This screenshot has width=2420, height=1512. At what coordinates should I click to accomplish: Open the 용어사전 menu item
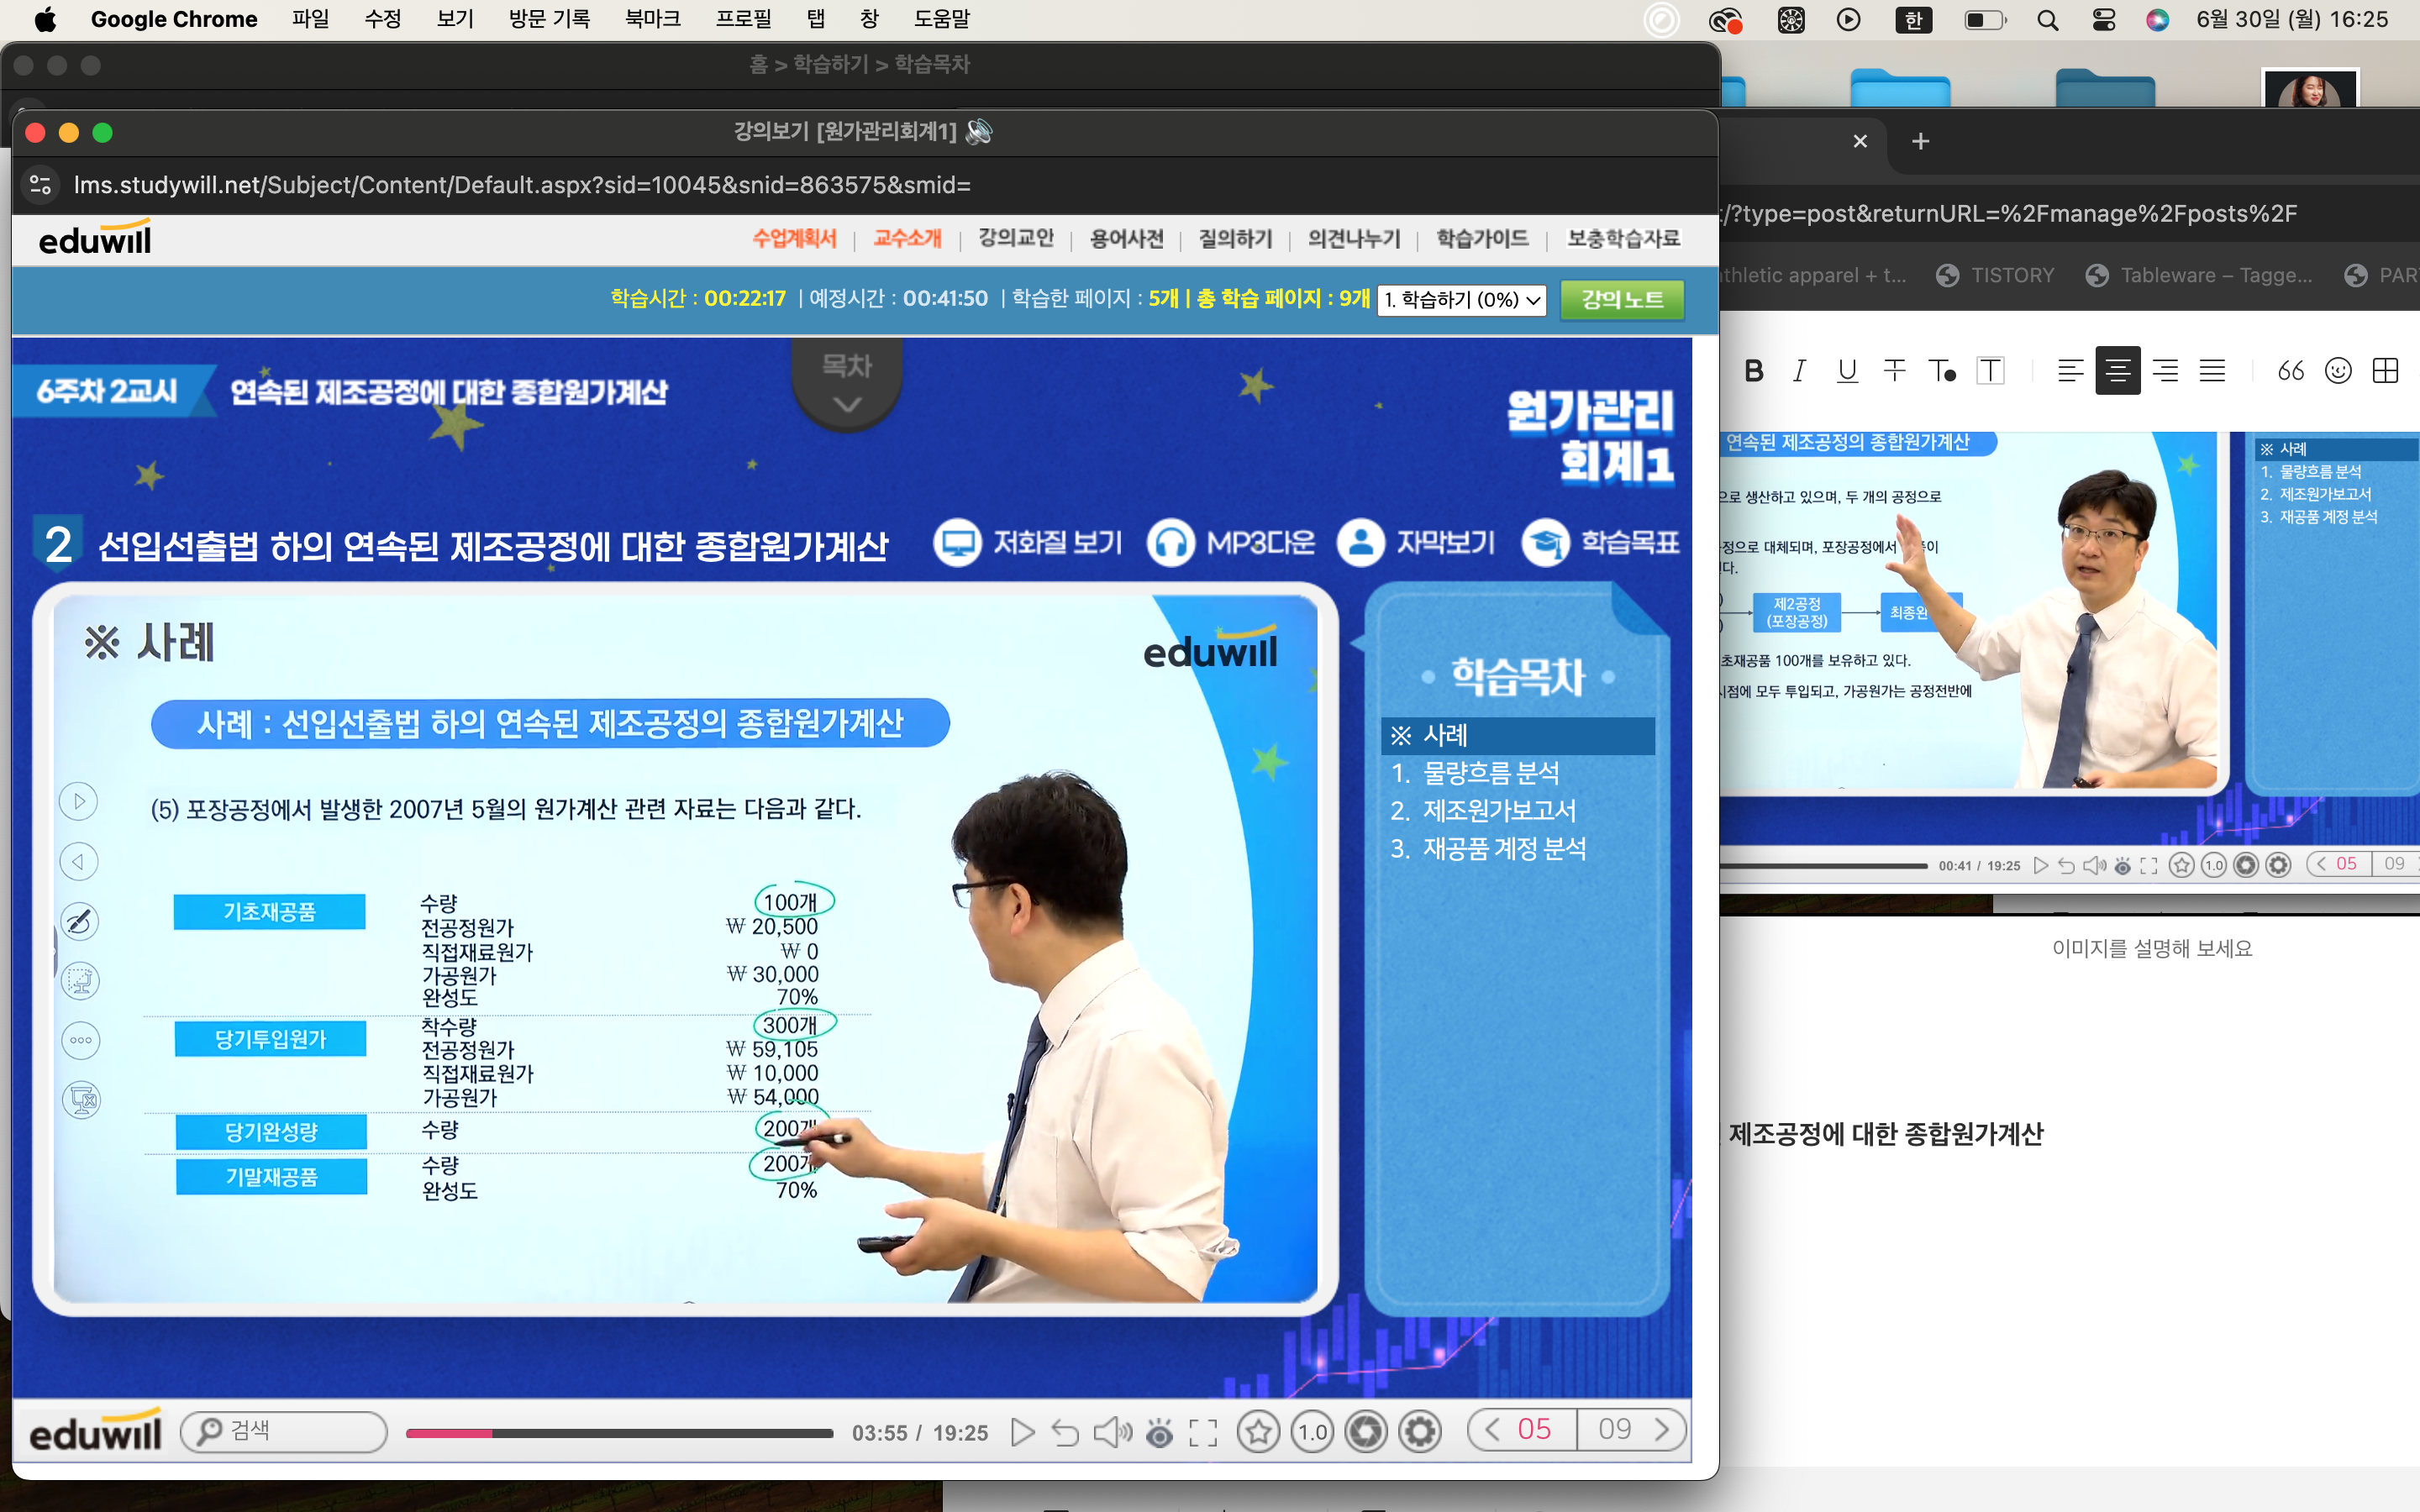pos(1126,239)
